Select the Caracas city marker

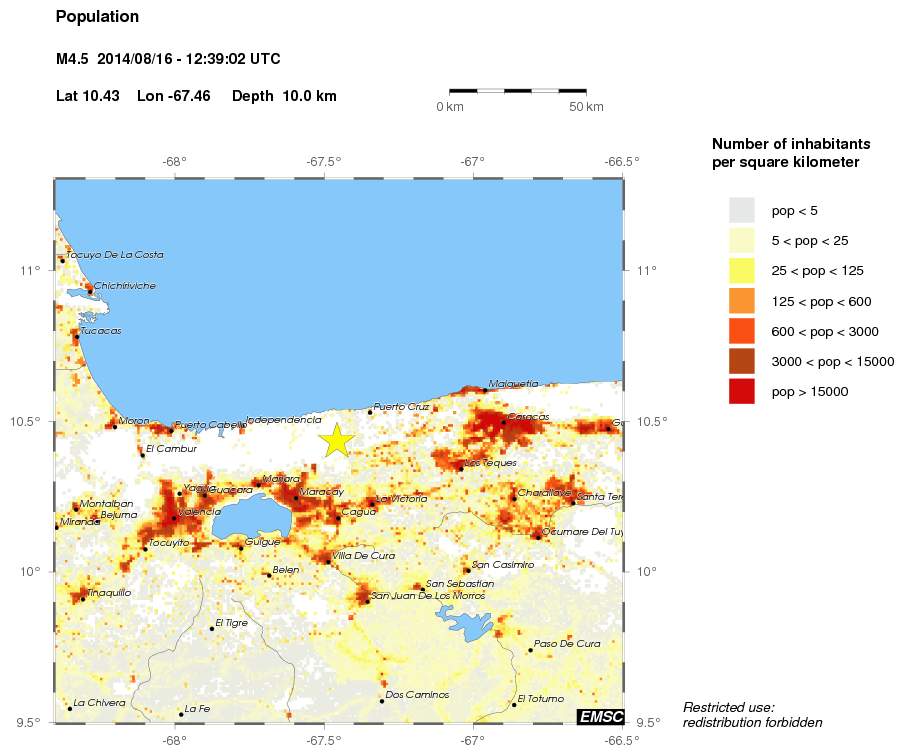click(502, 424)
